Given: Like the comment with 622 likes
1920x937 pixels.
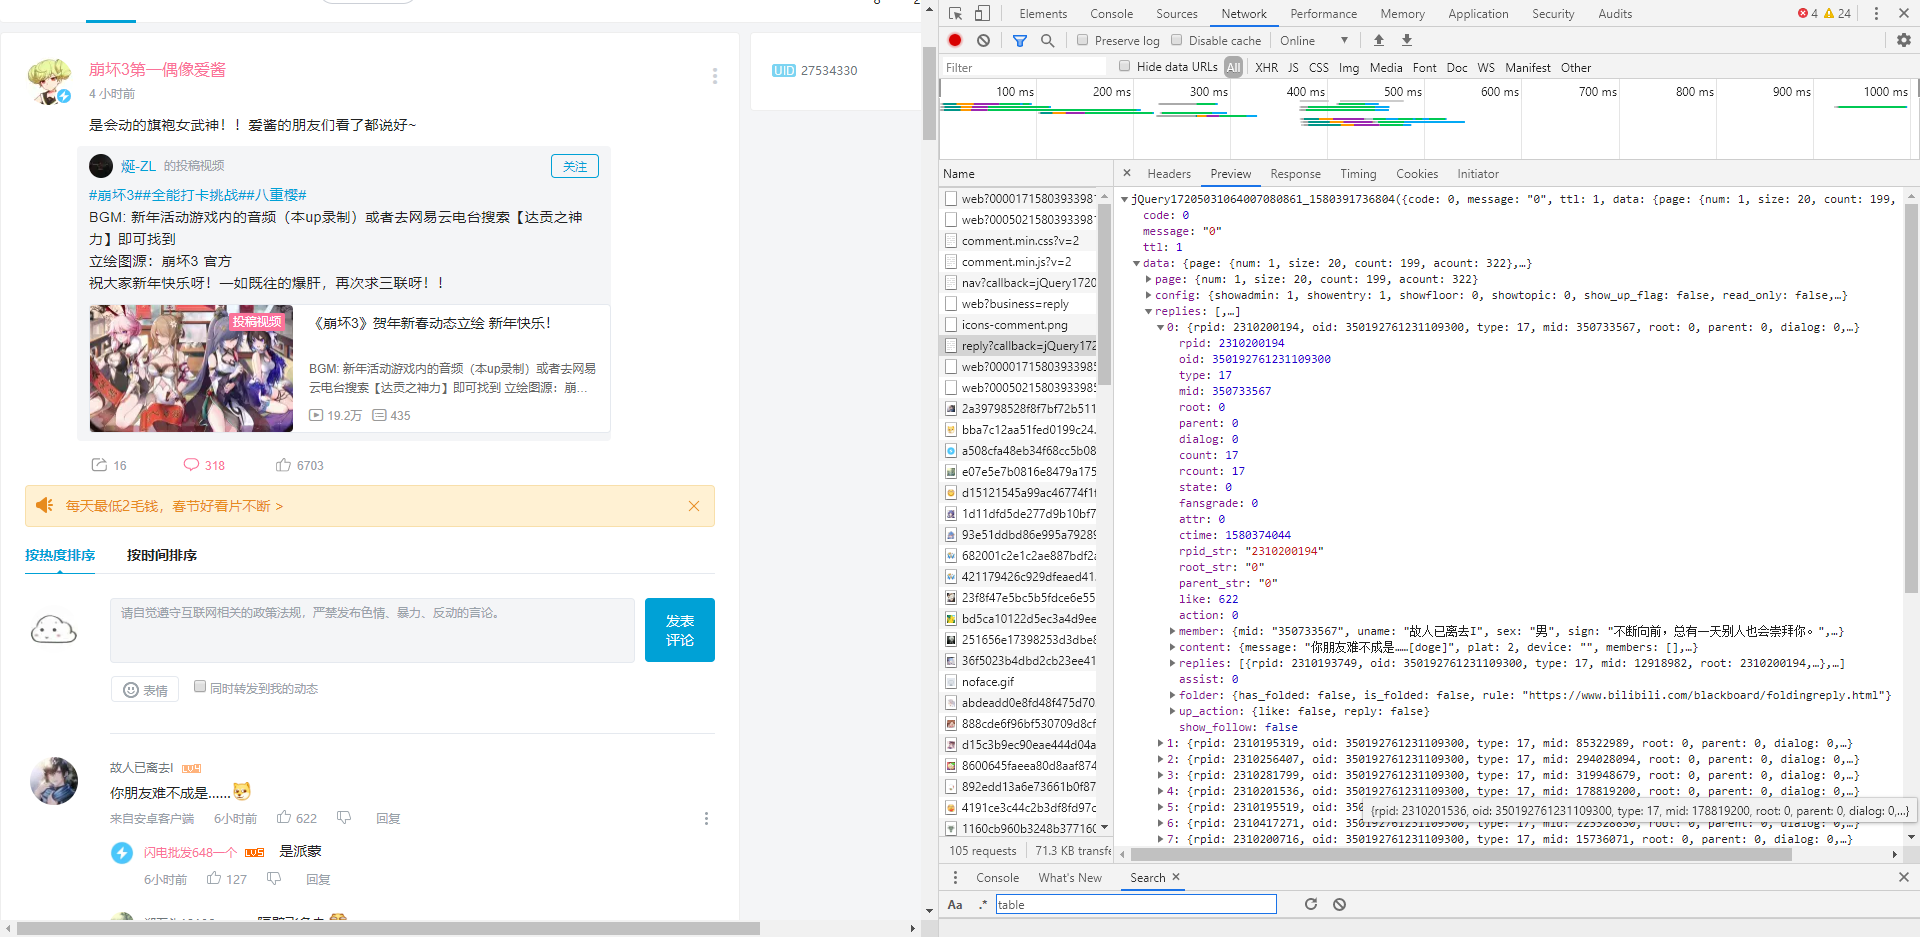Looking at the screenshot, I should click(x=284, y=818).
